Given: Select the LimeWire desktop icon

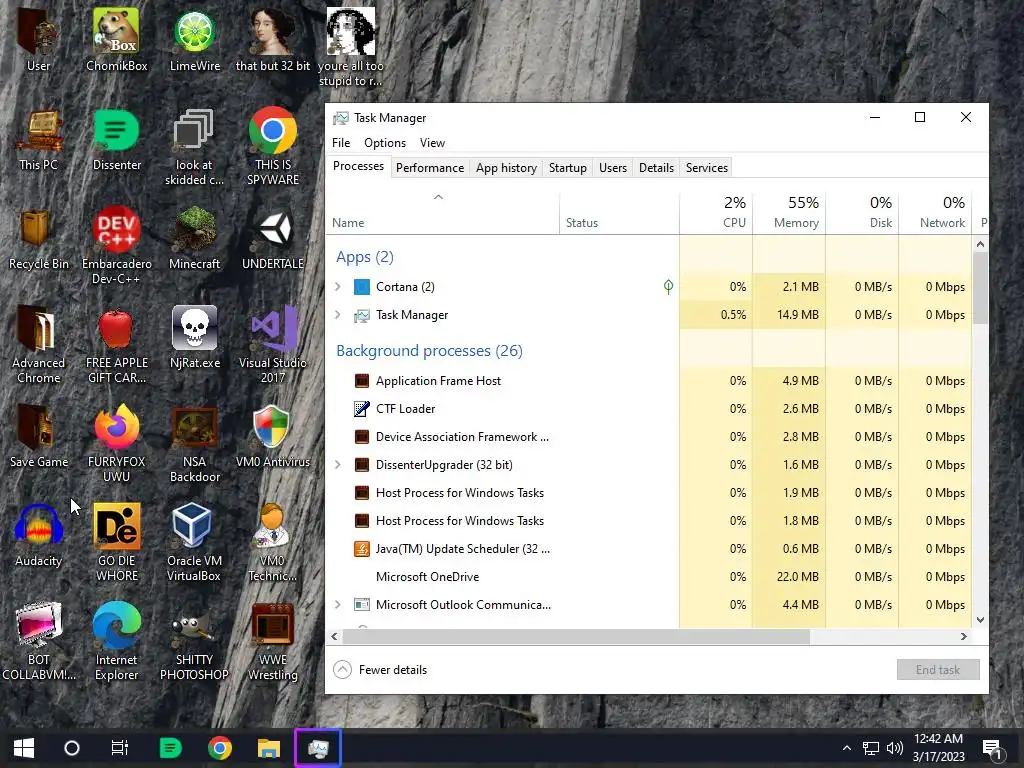Looking at the screenshot, I should pos(195,40).
